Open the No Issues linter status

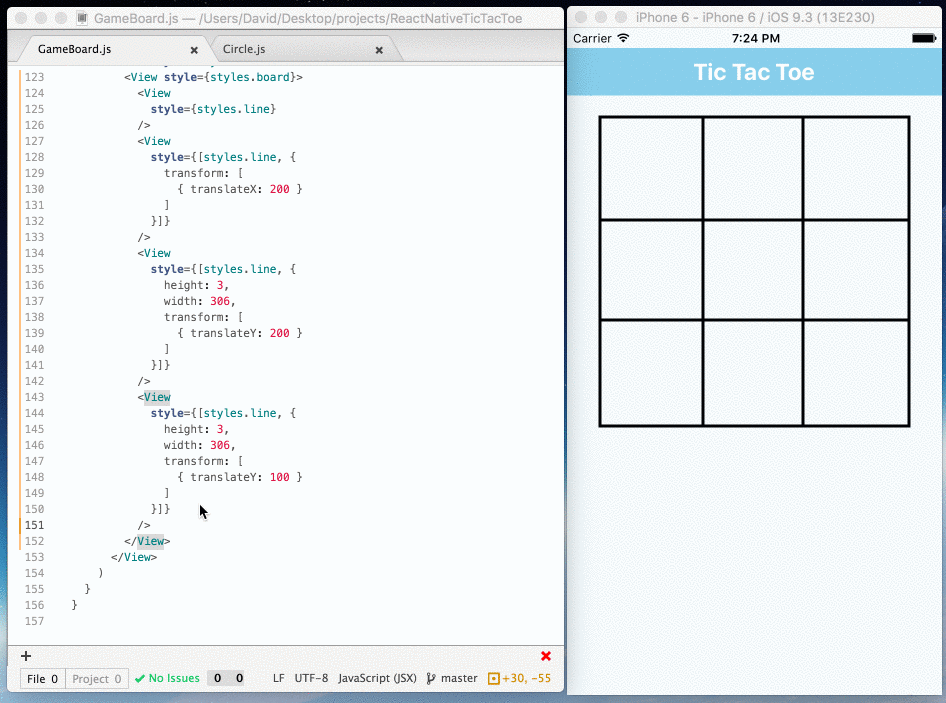tap(167, 678)
